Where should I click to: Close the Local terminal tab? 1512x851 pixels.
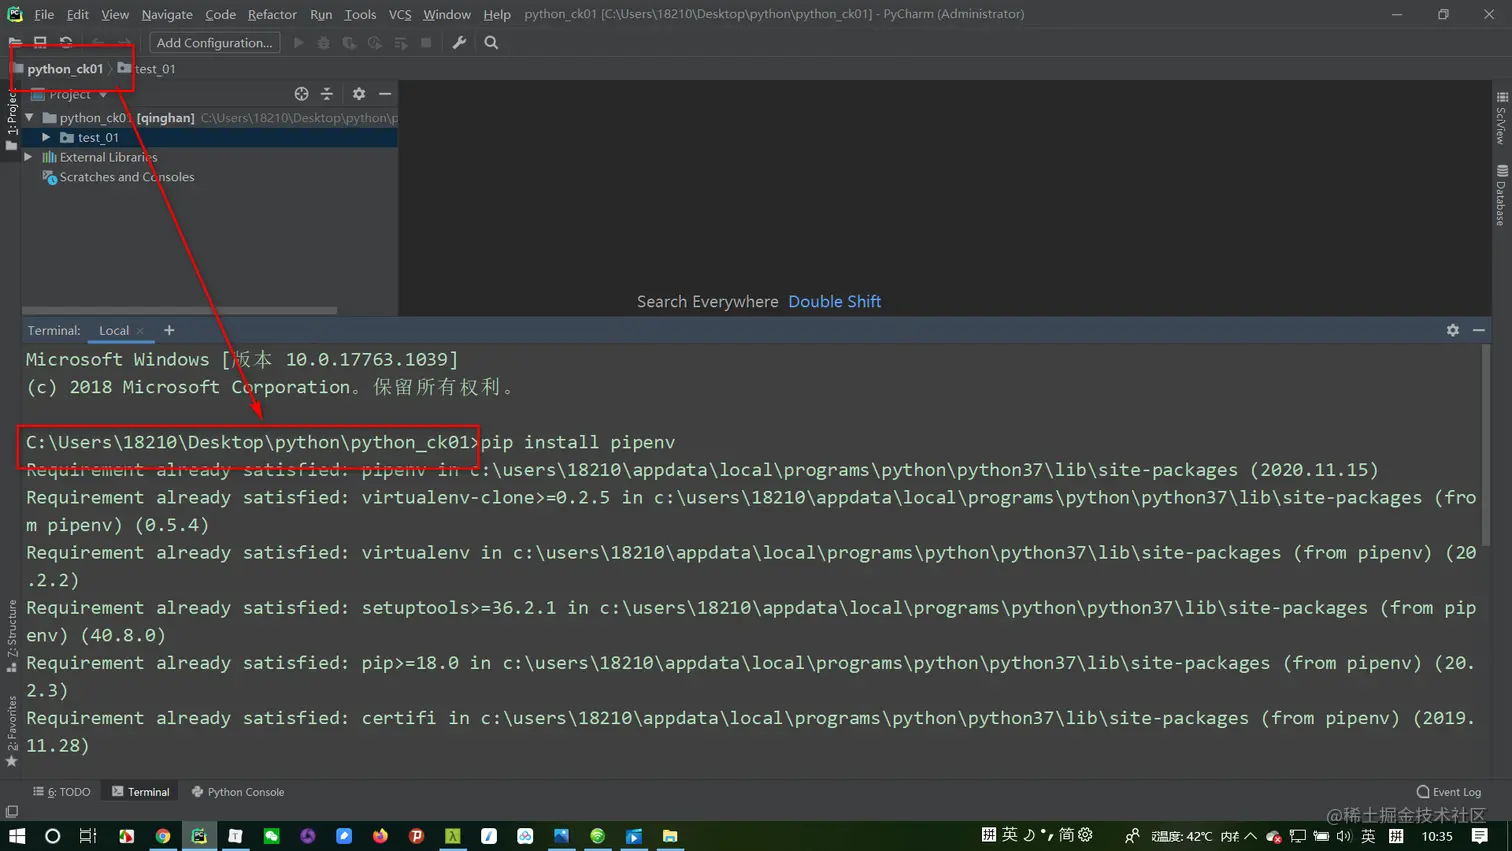coord(141,331)
